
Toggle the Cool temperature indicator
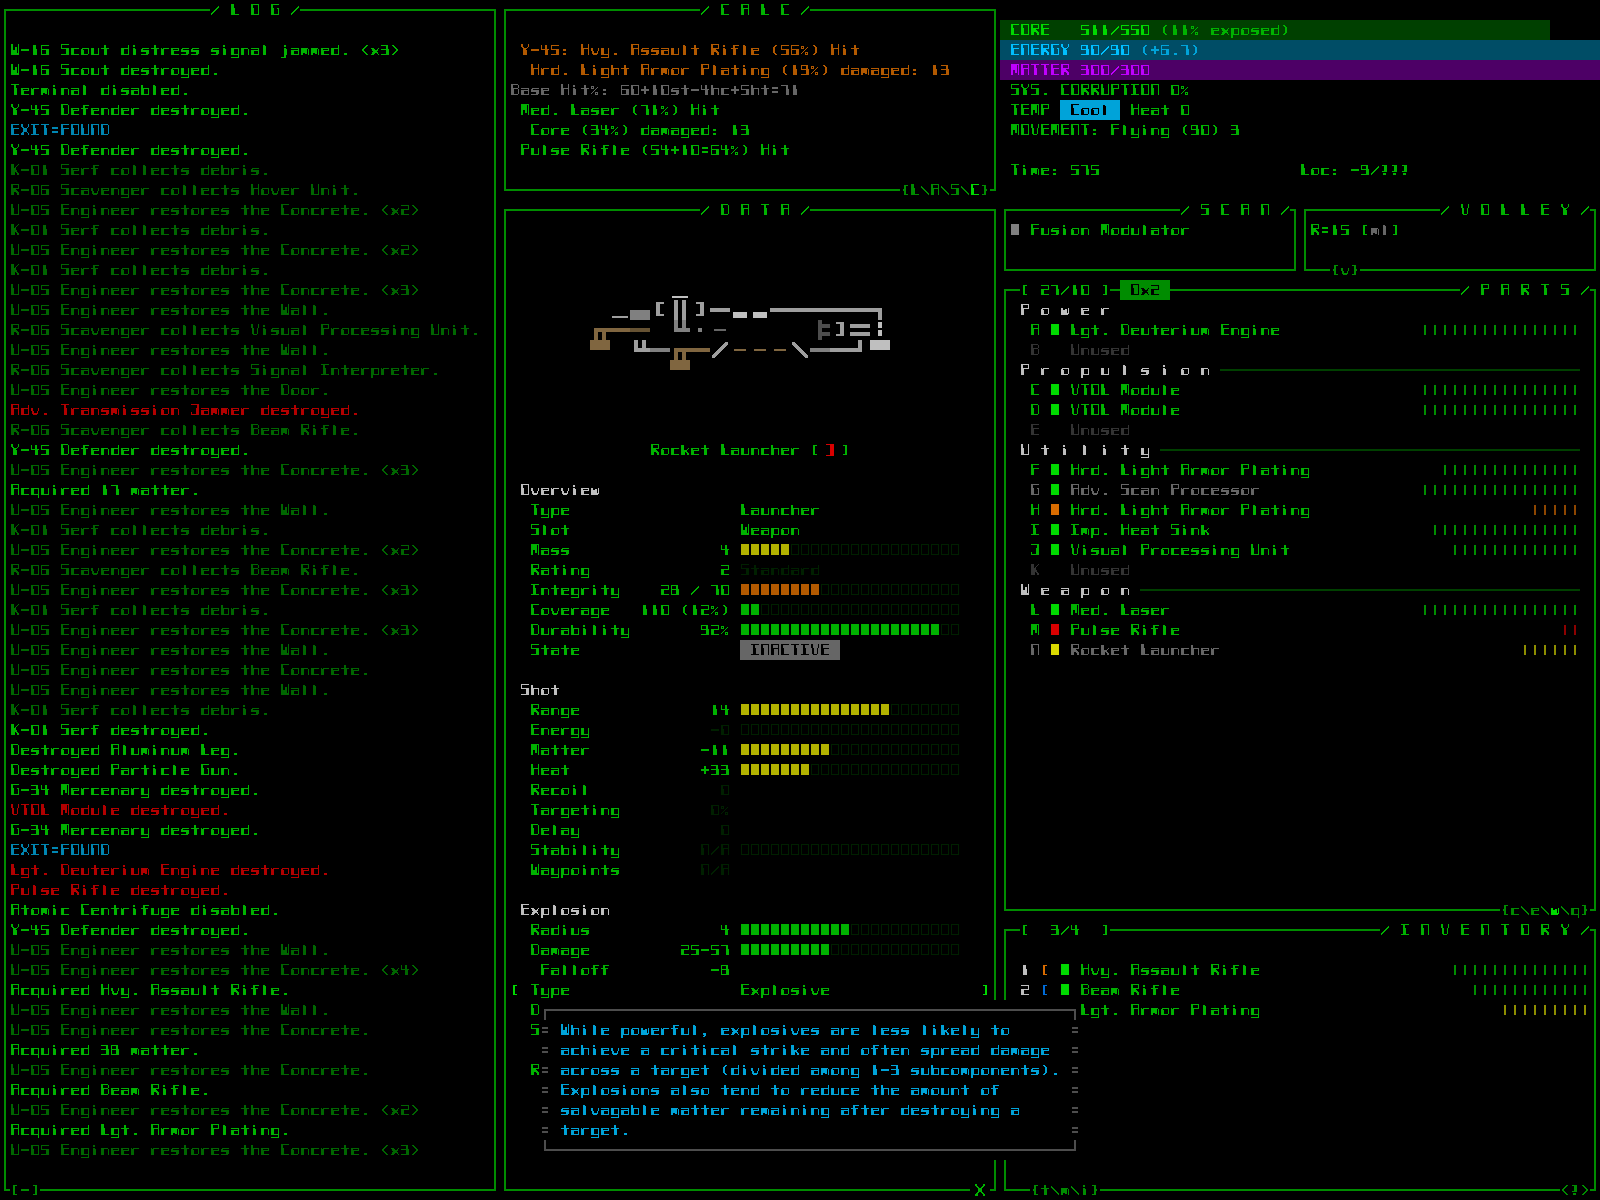[x=1089, y=110]
